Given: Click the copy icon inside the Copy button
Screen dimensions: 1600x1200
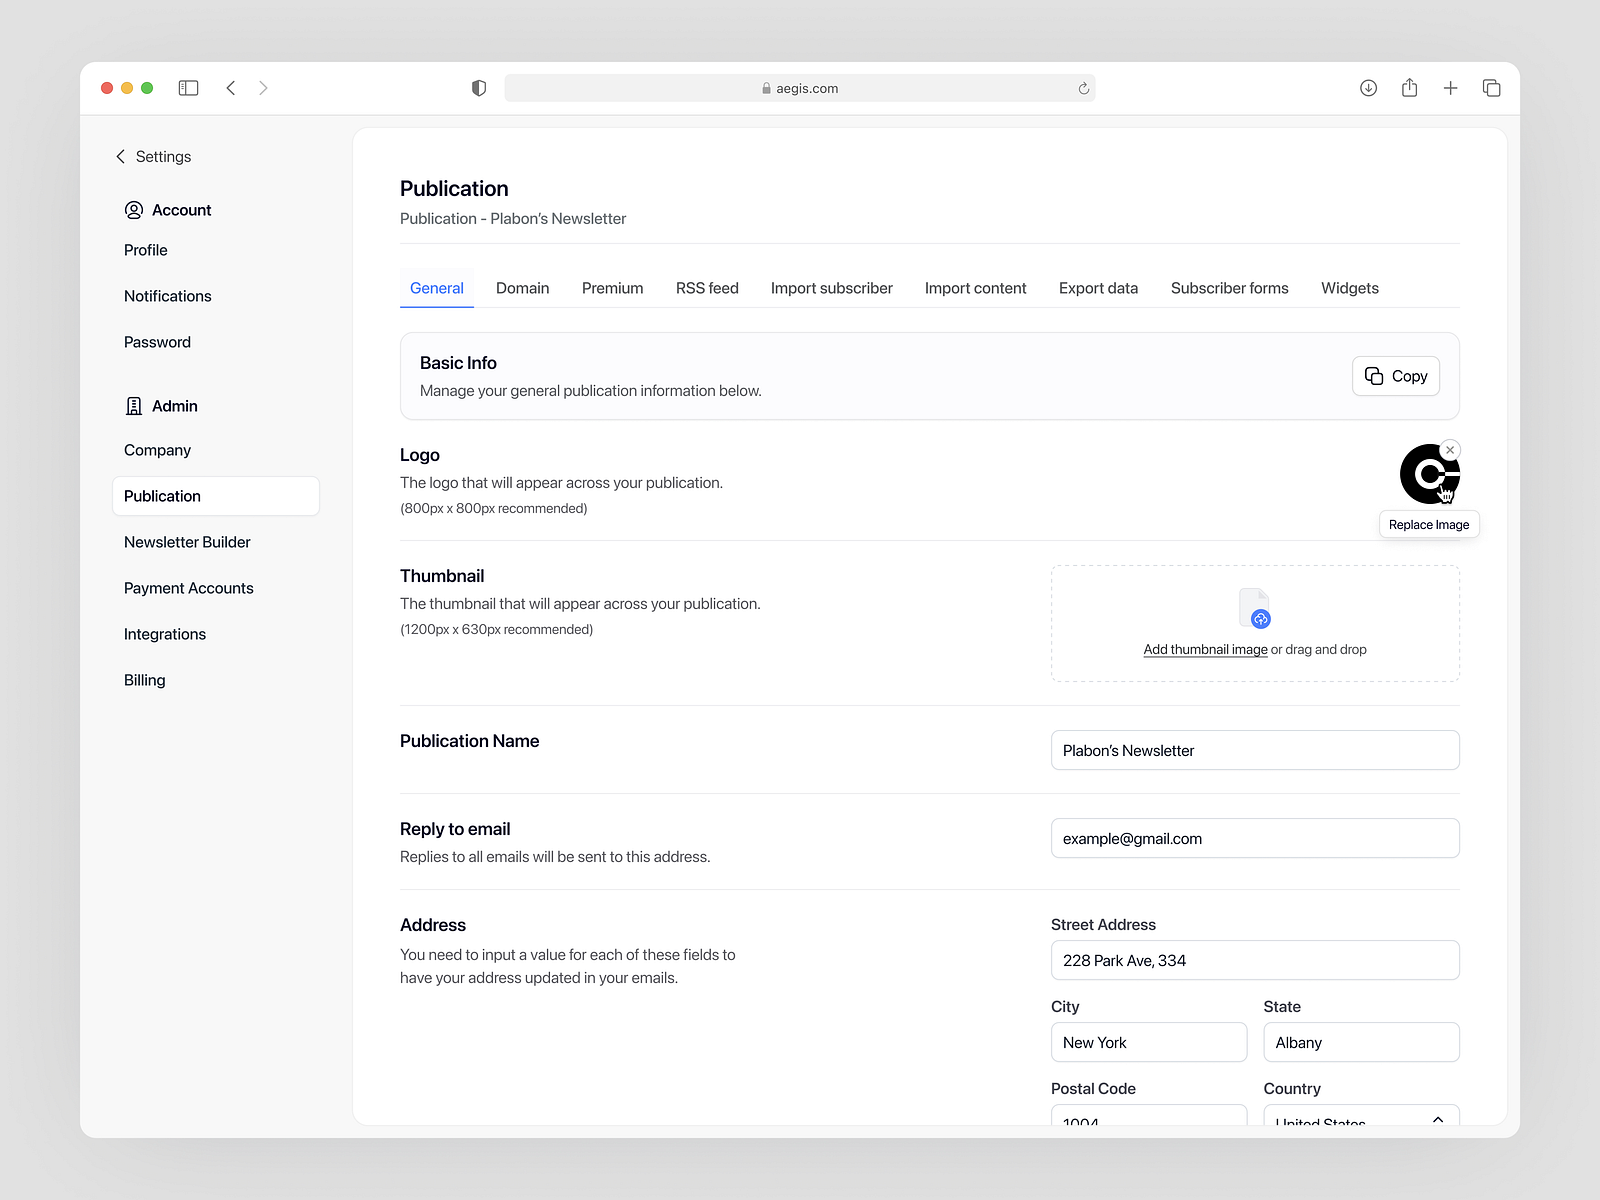Looking at the screenshot, I should (x=1375, y=376).
